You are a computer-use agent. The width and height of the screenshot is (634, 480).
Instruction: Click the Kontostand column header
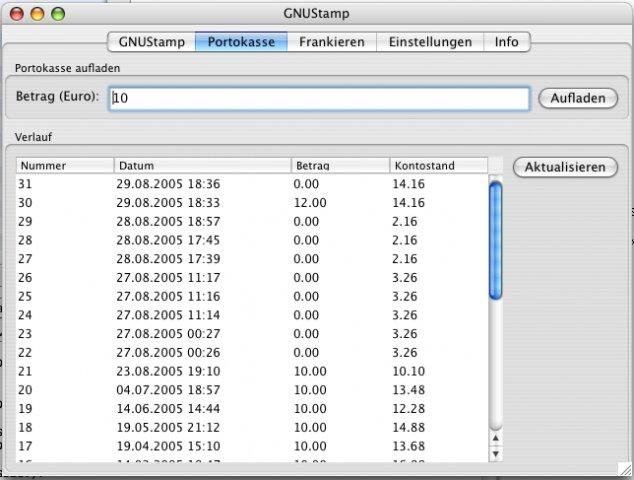439,166
